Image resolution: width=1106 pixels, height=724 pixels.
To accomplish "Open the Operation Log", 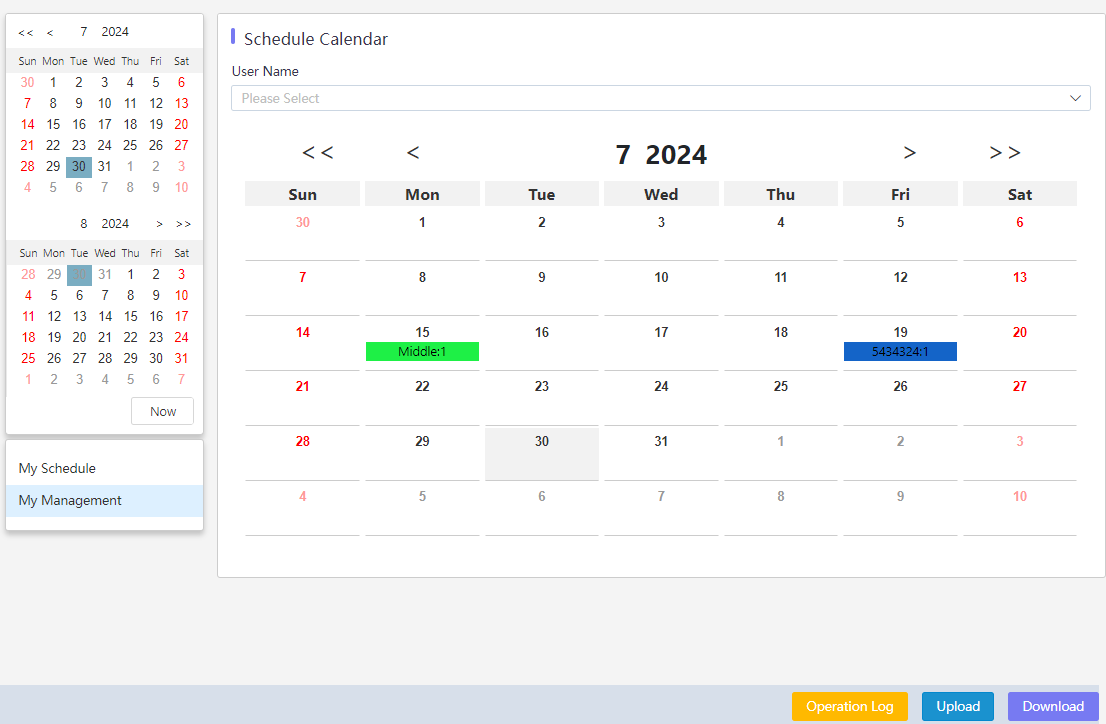I will click(x=849, y=706).
